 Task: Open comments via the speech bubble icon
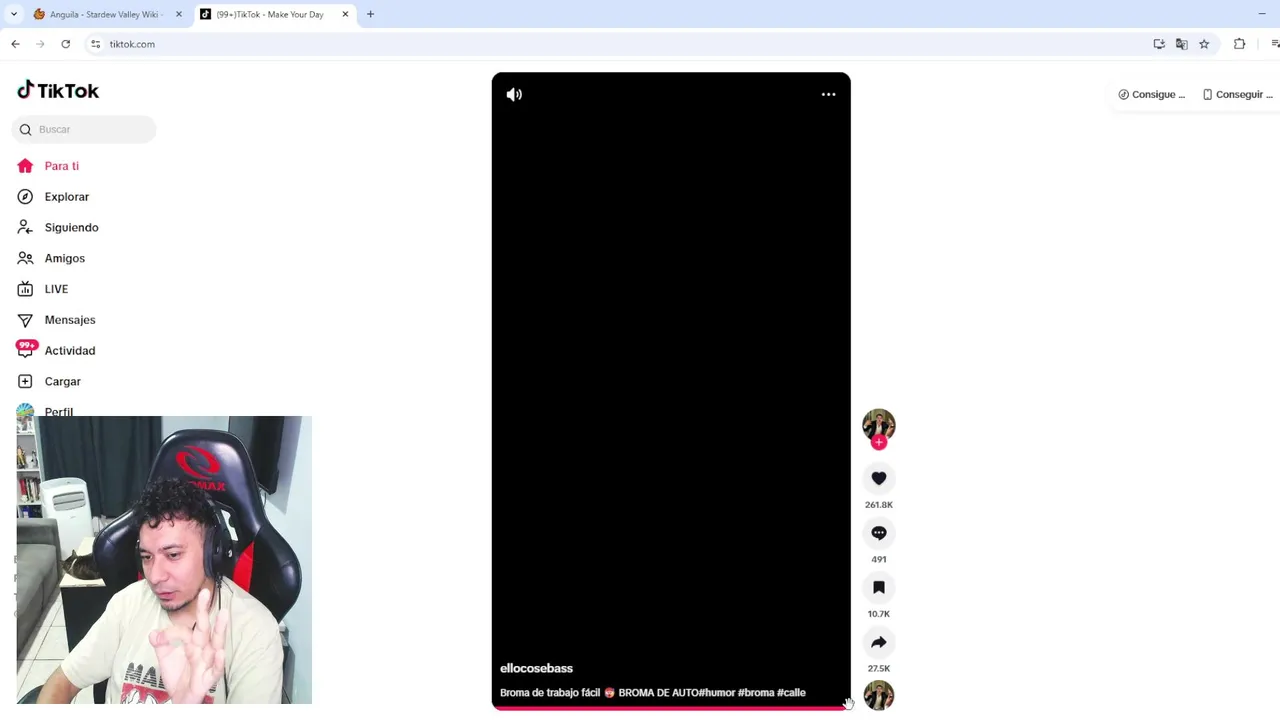pyautogui.click(x=879, y=533)
